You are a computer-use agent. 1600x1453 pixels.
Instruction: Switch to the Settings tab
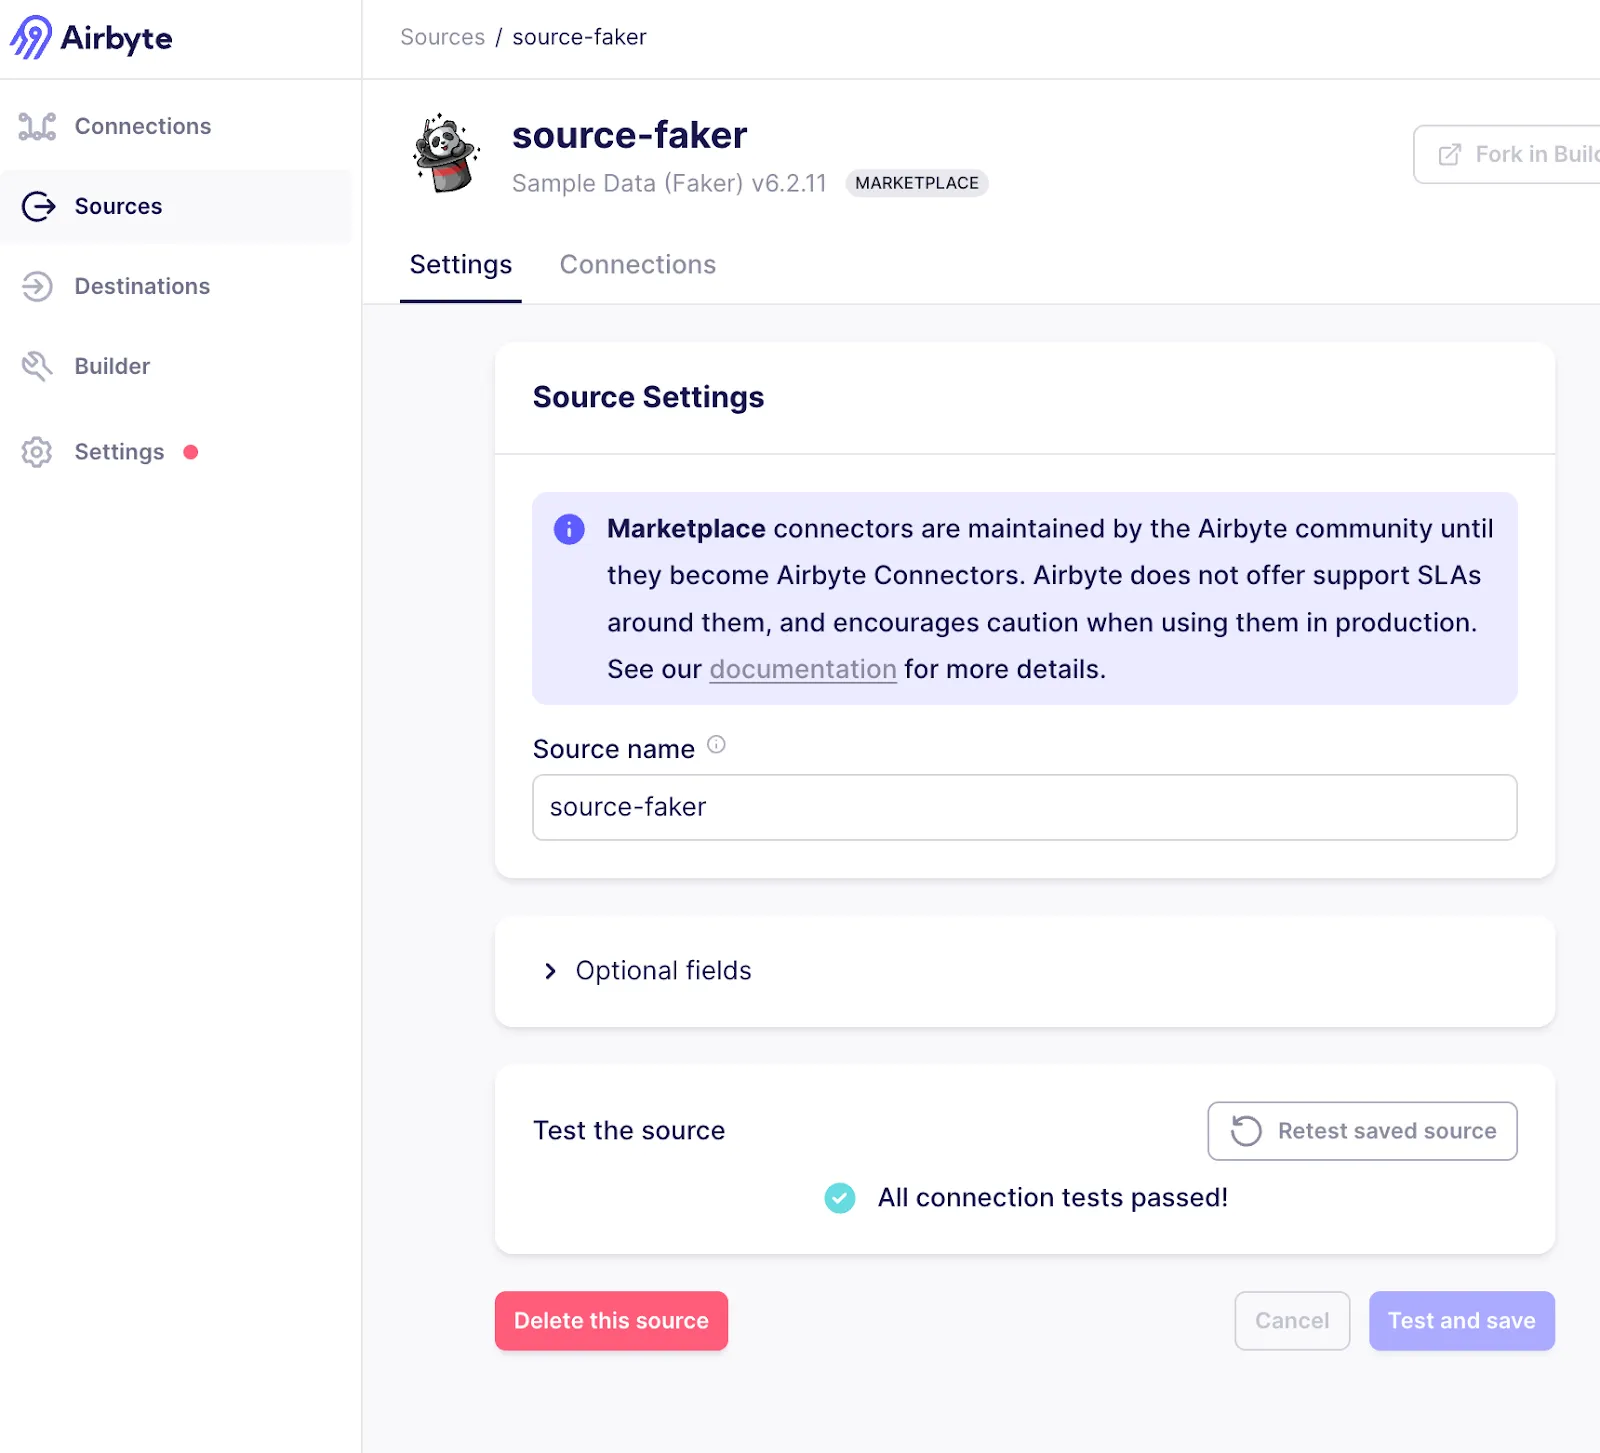tap(461, 265)
